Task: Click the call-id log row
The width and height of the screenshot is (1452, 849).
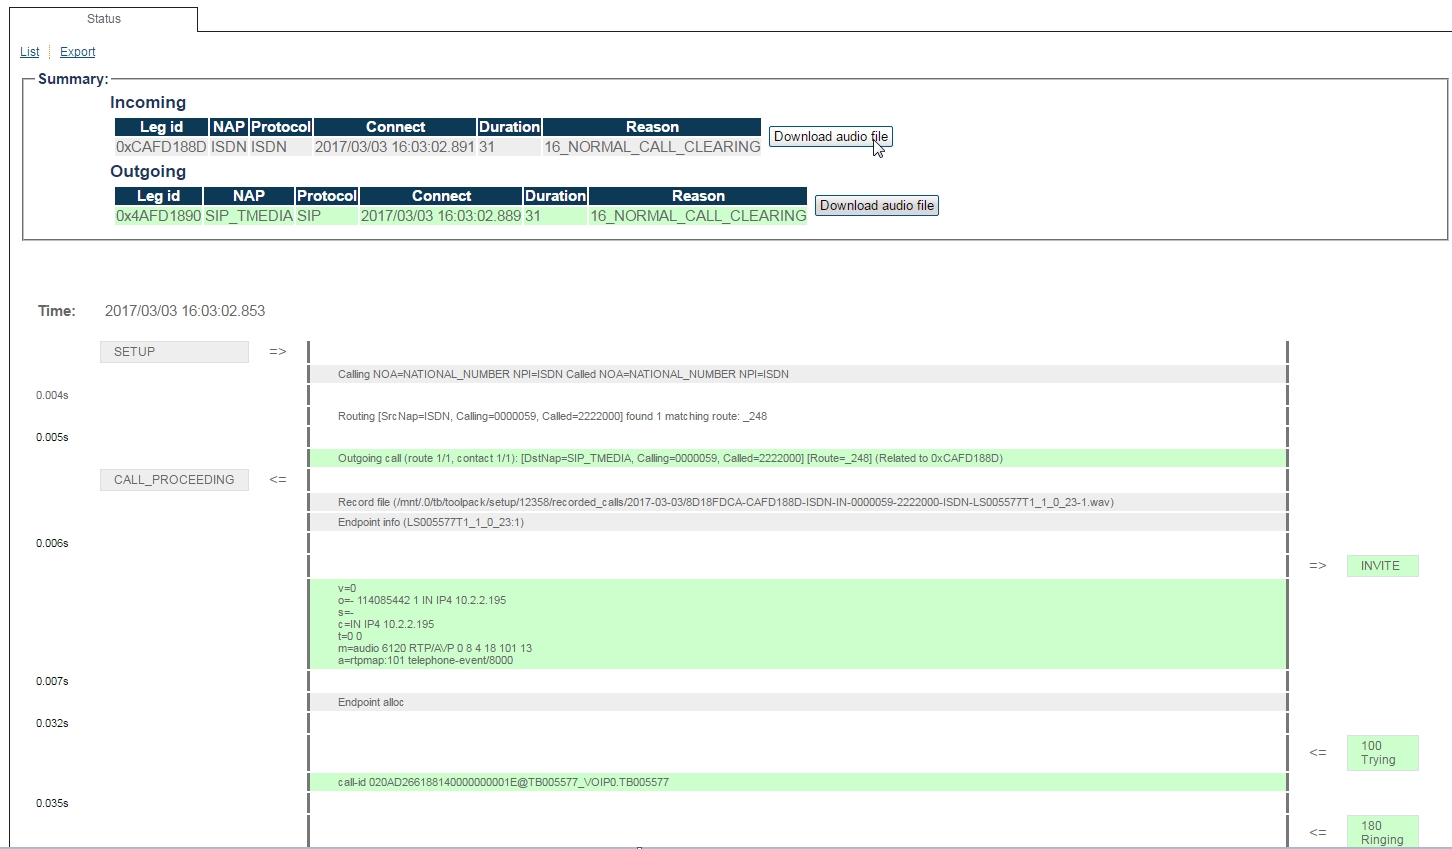Action: [503, 782]
